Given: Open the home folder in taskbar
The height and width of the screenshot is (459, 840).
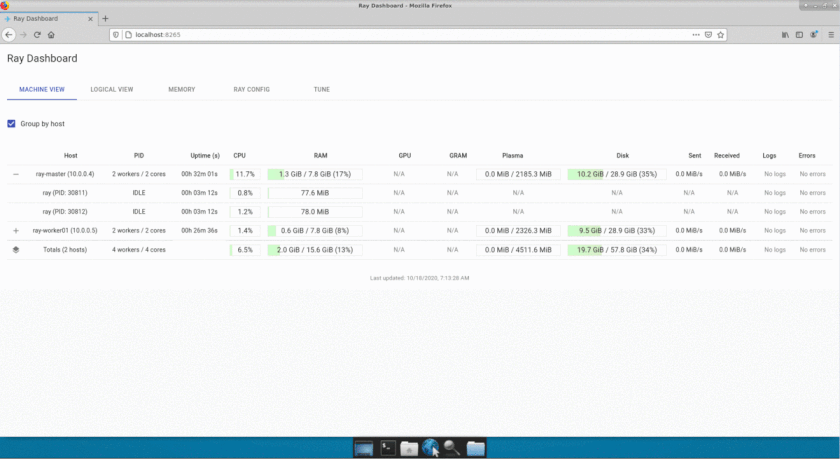Looking at the screenshot, I should click(x=409, y=448).
